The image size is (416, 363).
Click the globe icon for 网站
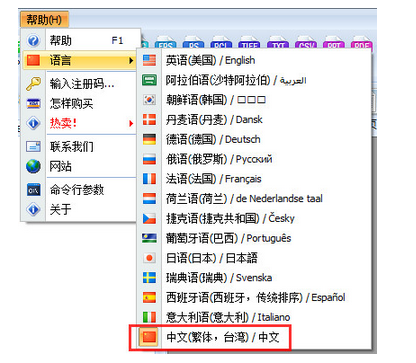coord(33,166)
